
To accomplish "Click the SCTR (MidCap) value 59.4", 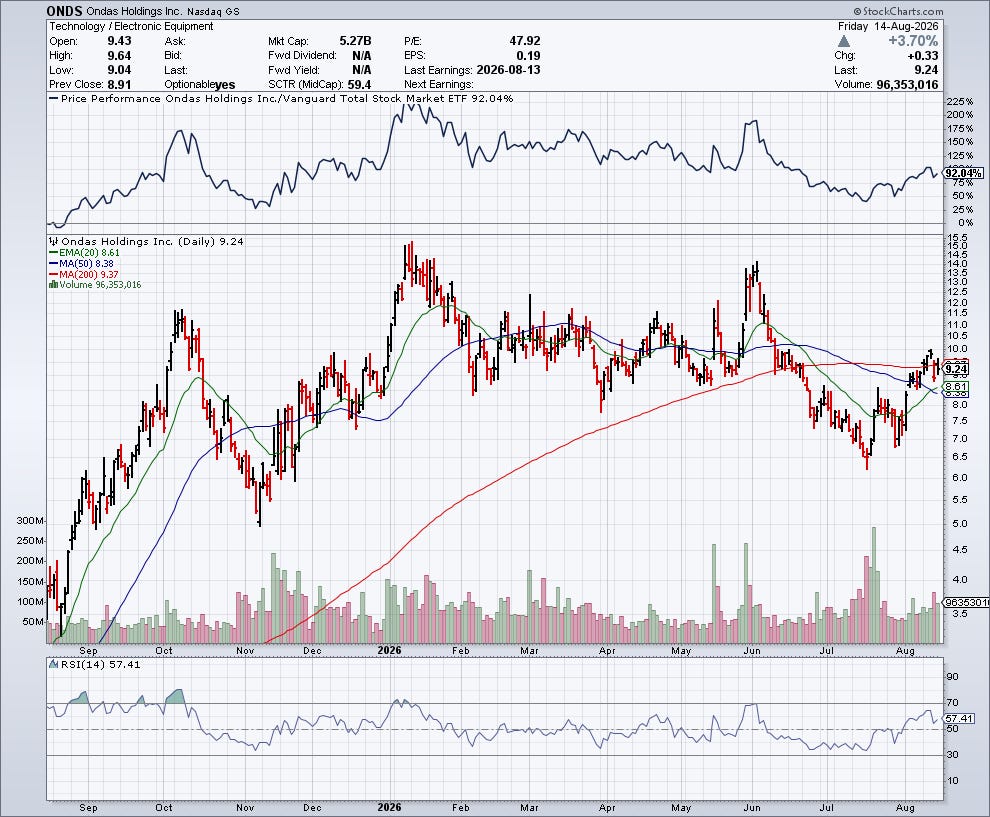I will (x=359, y=85).
